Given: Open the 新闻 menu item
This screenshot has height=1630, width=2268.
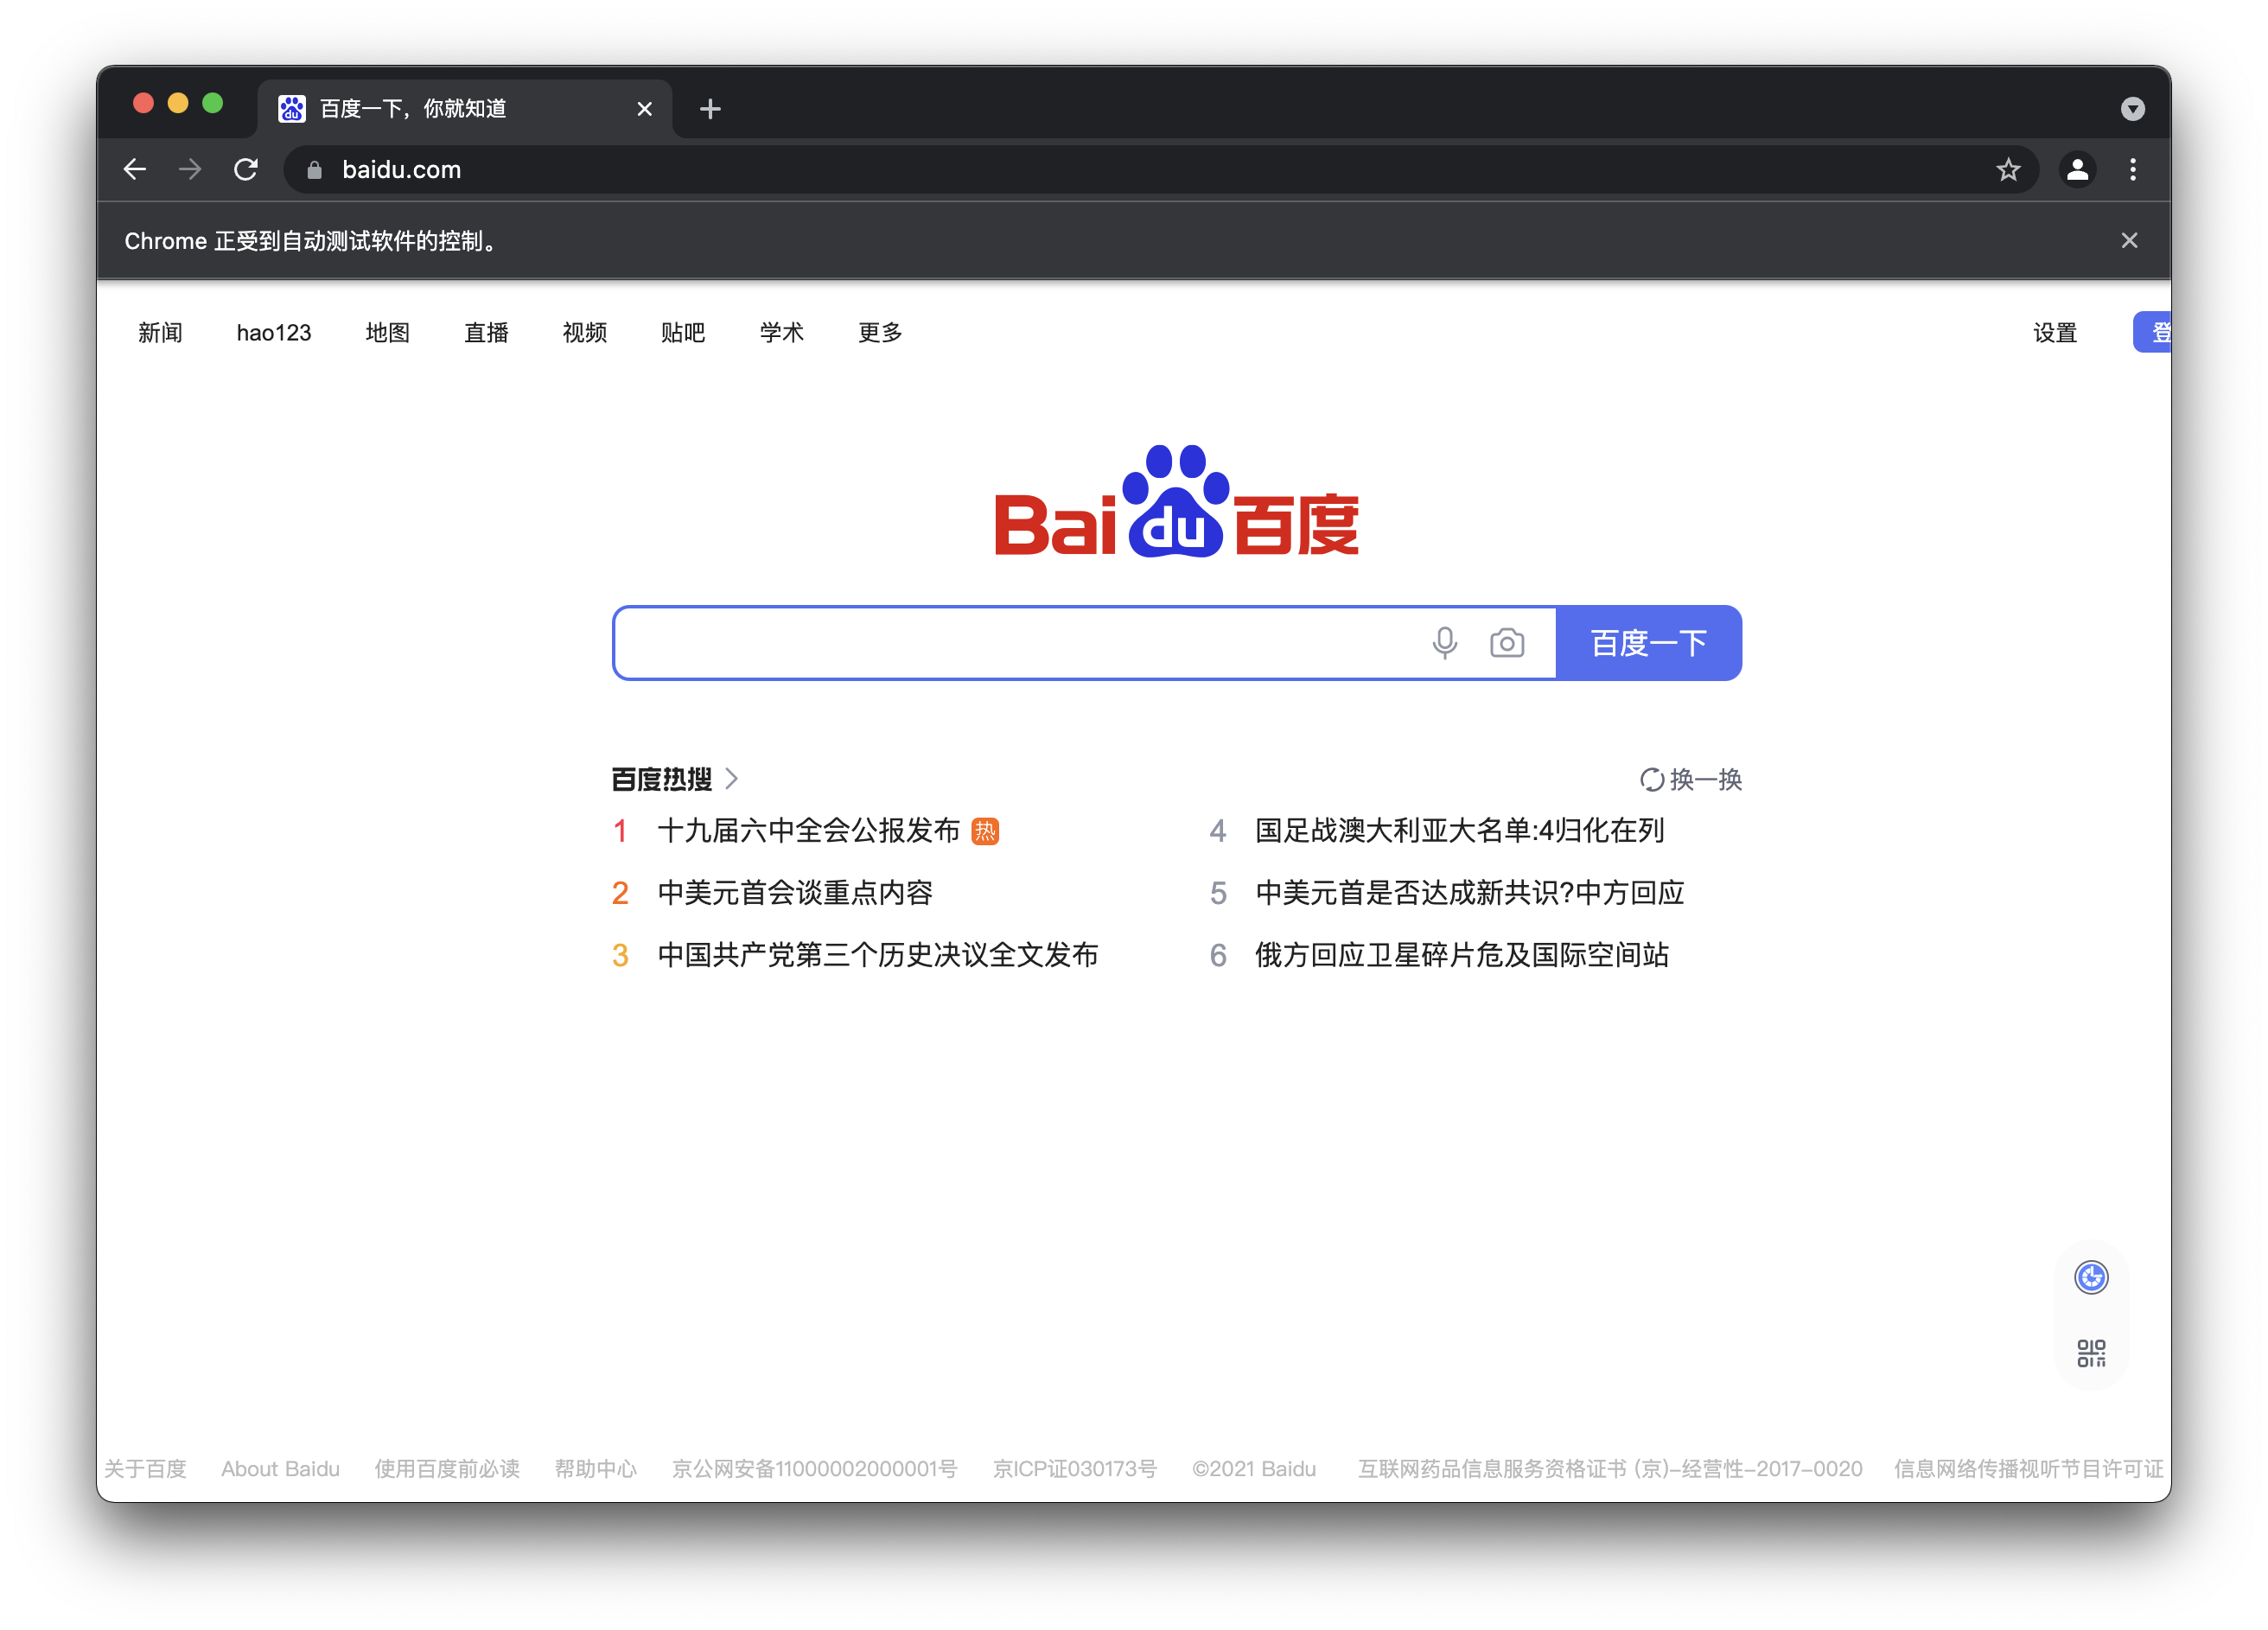Looking at the screenshot, I should pos(161,332).
